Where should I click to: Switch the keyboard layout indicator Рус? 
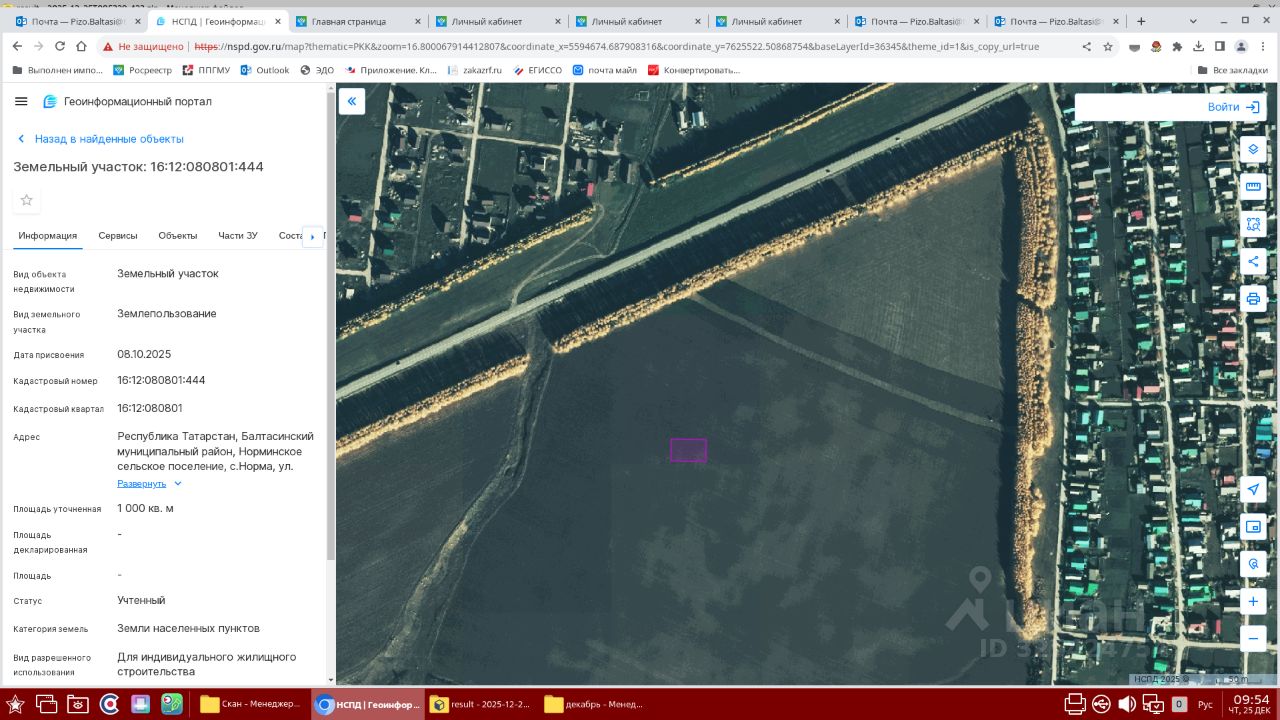pos(1205,705)
